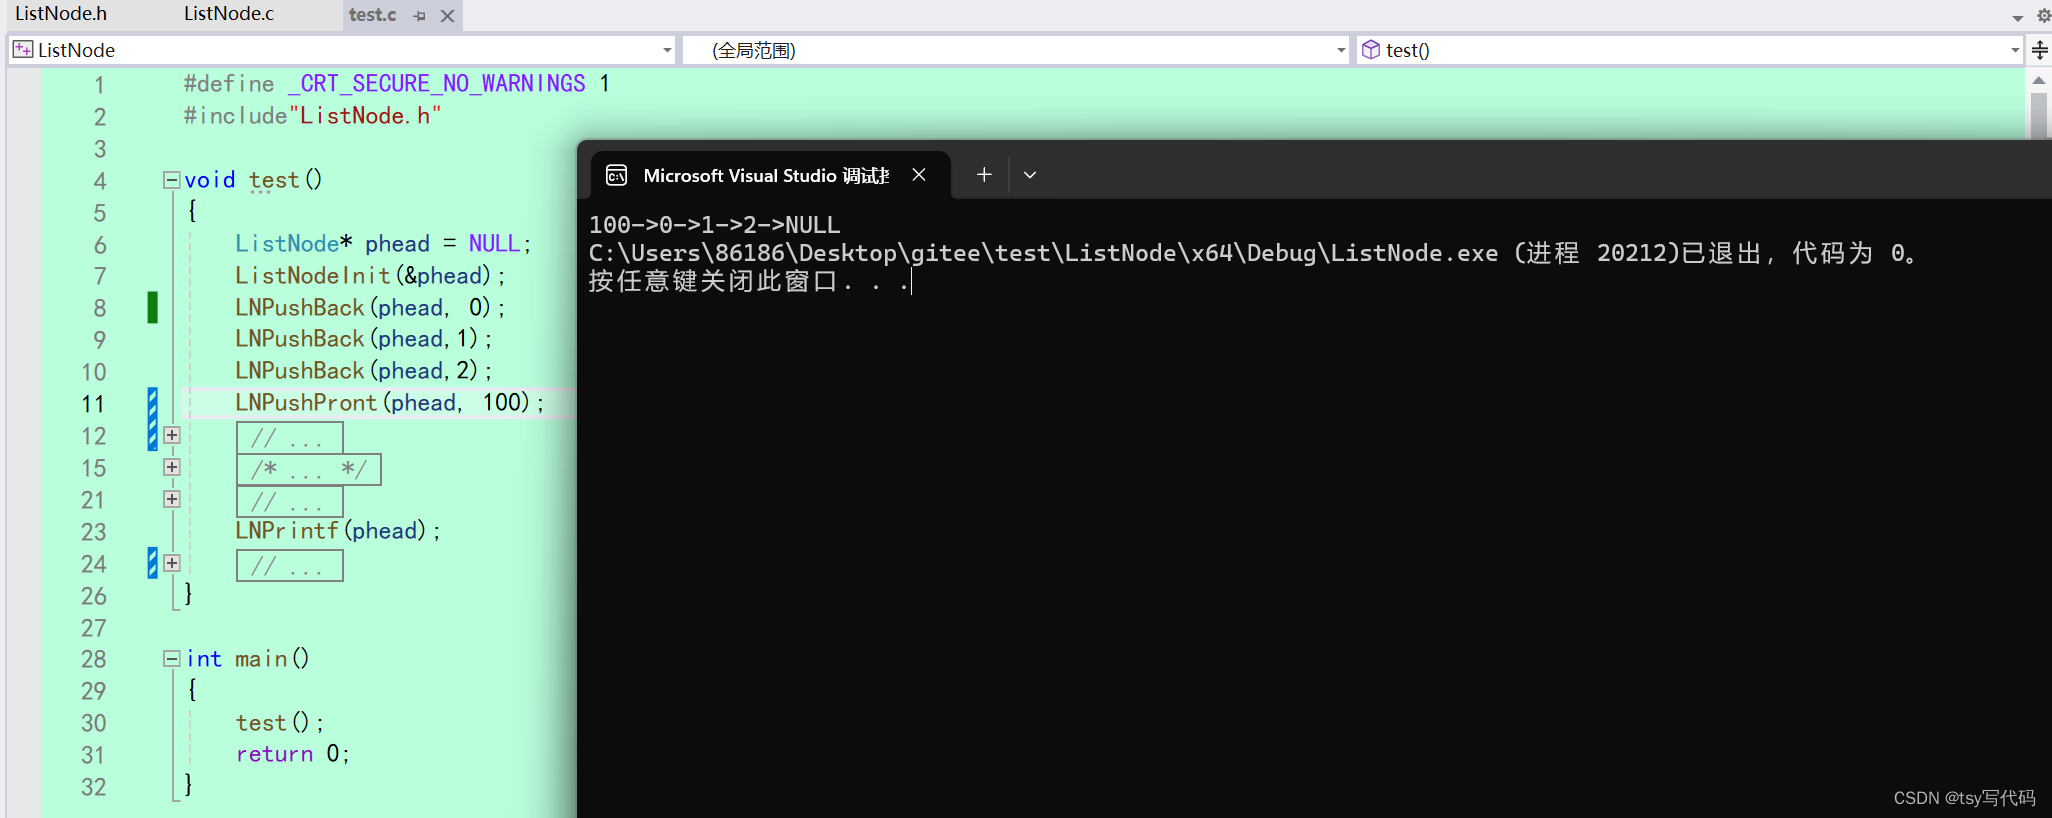This screenshot has height=818, width=2052.
Task: Click the _CRT_SECURE_NO_WARNINGS define line
Action: [396, 84]
